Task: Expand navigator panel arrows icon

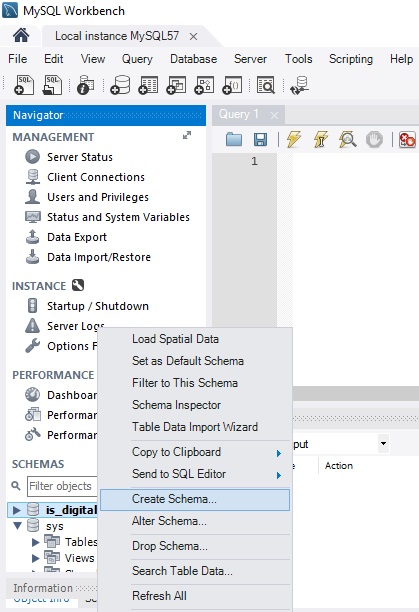Action: coord(187,135)
